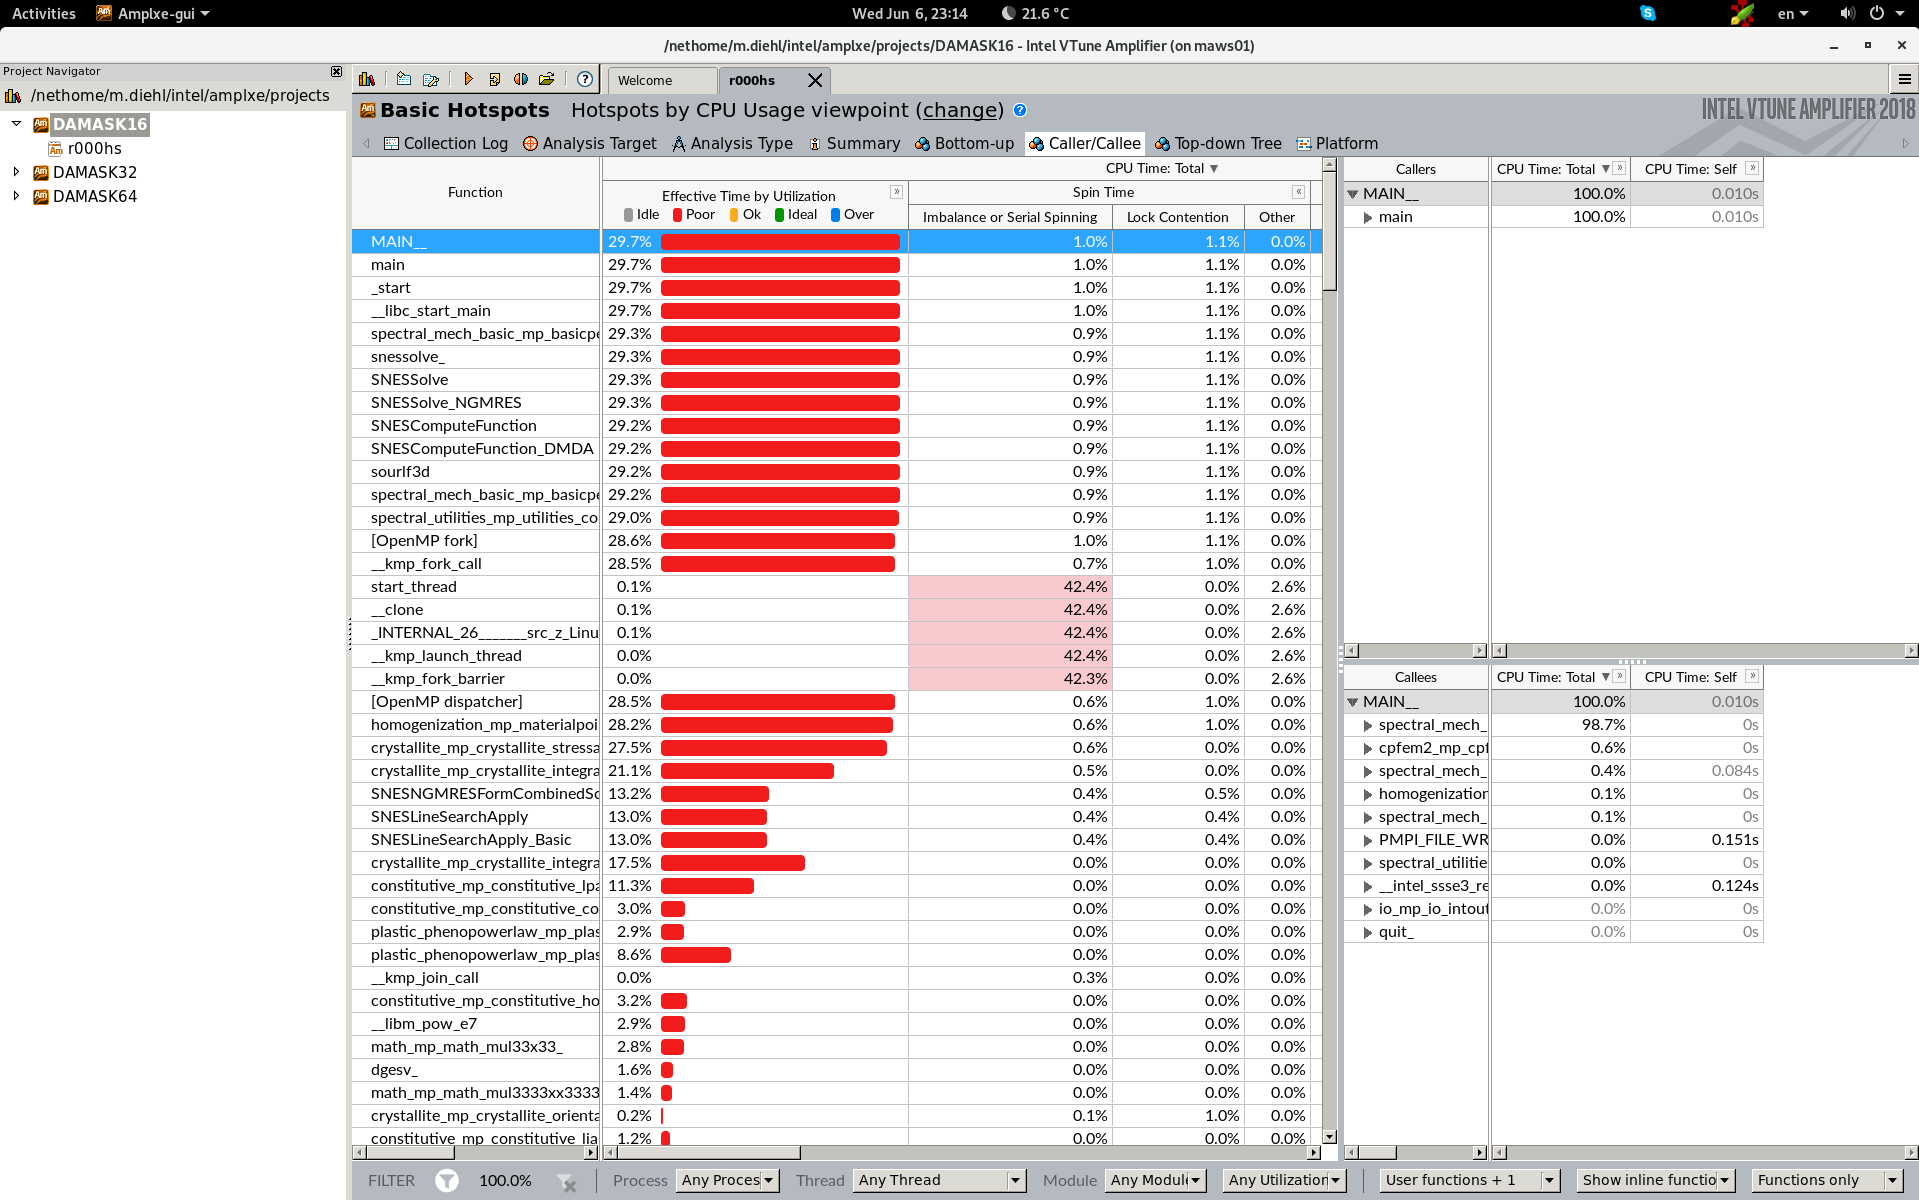Click the Import result toolbar icon
The height and width of the screenshot is (1200, 1919).
[494, 79]
